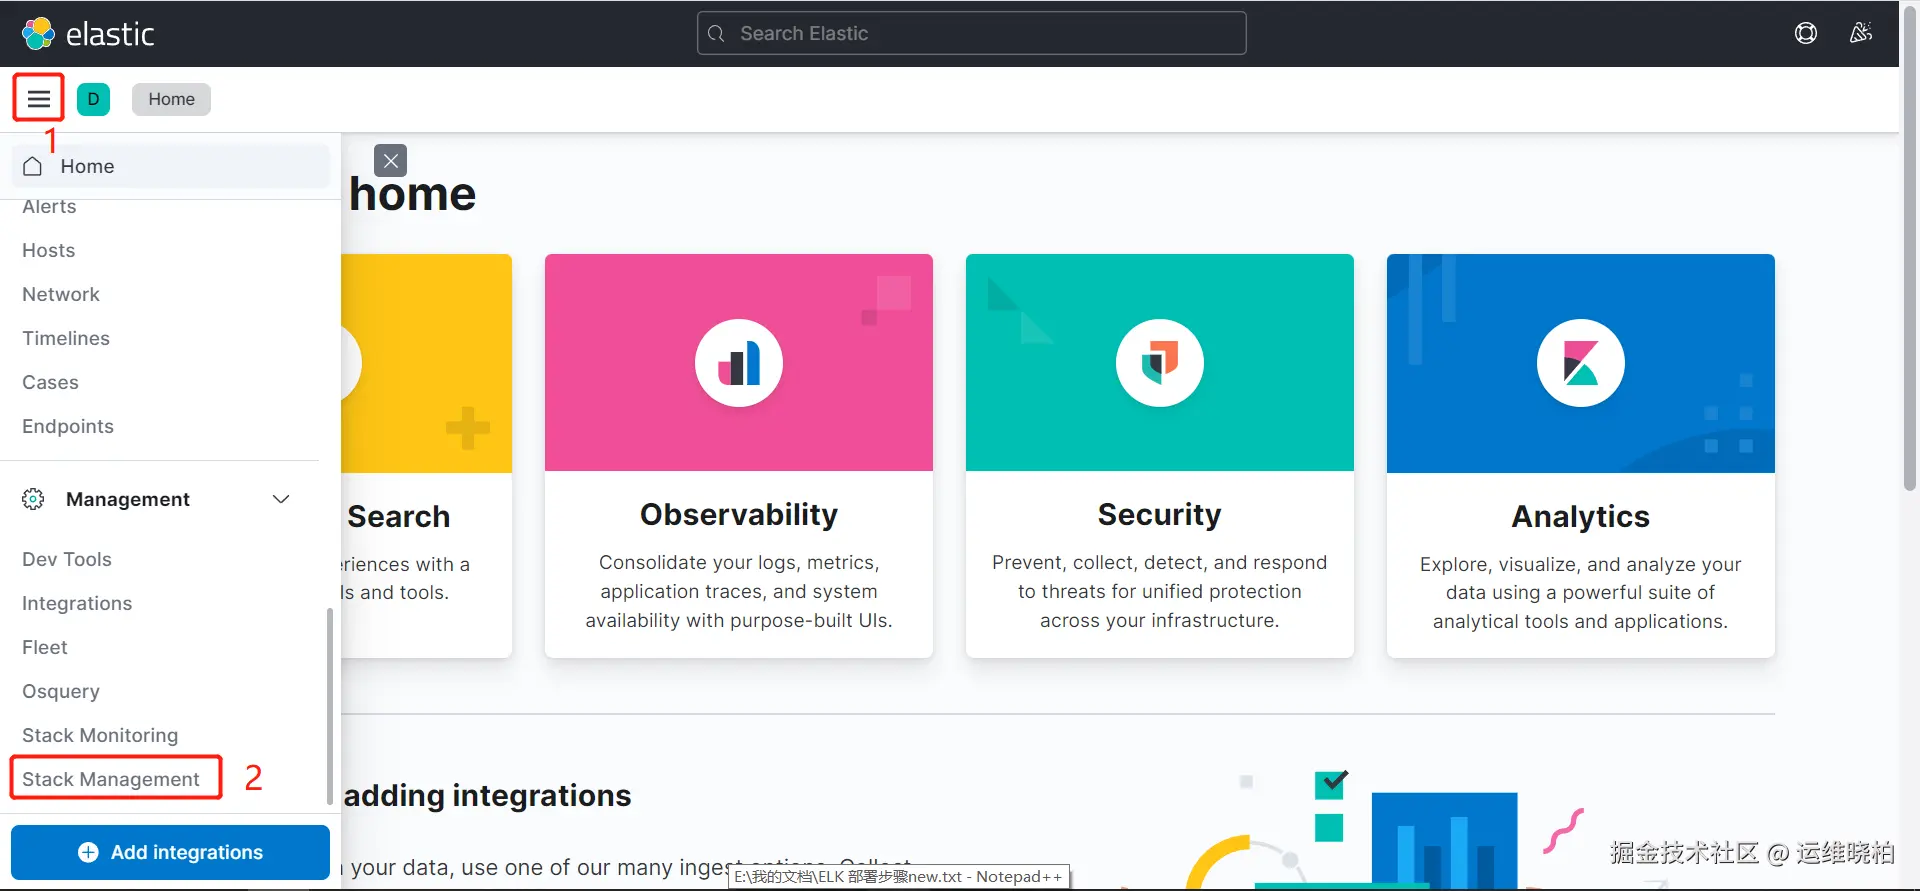Select the Home breadcrumb
1920x891 pixels.
pos(171,99)
